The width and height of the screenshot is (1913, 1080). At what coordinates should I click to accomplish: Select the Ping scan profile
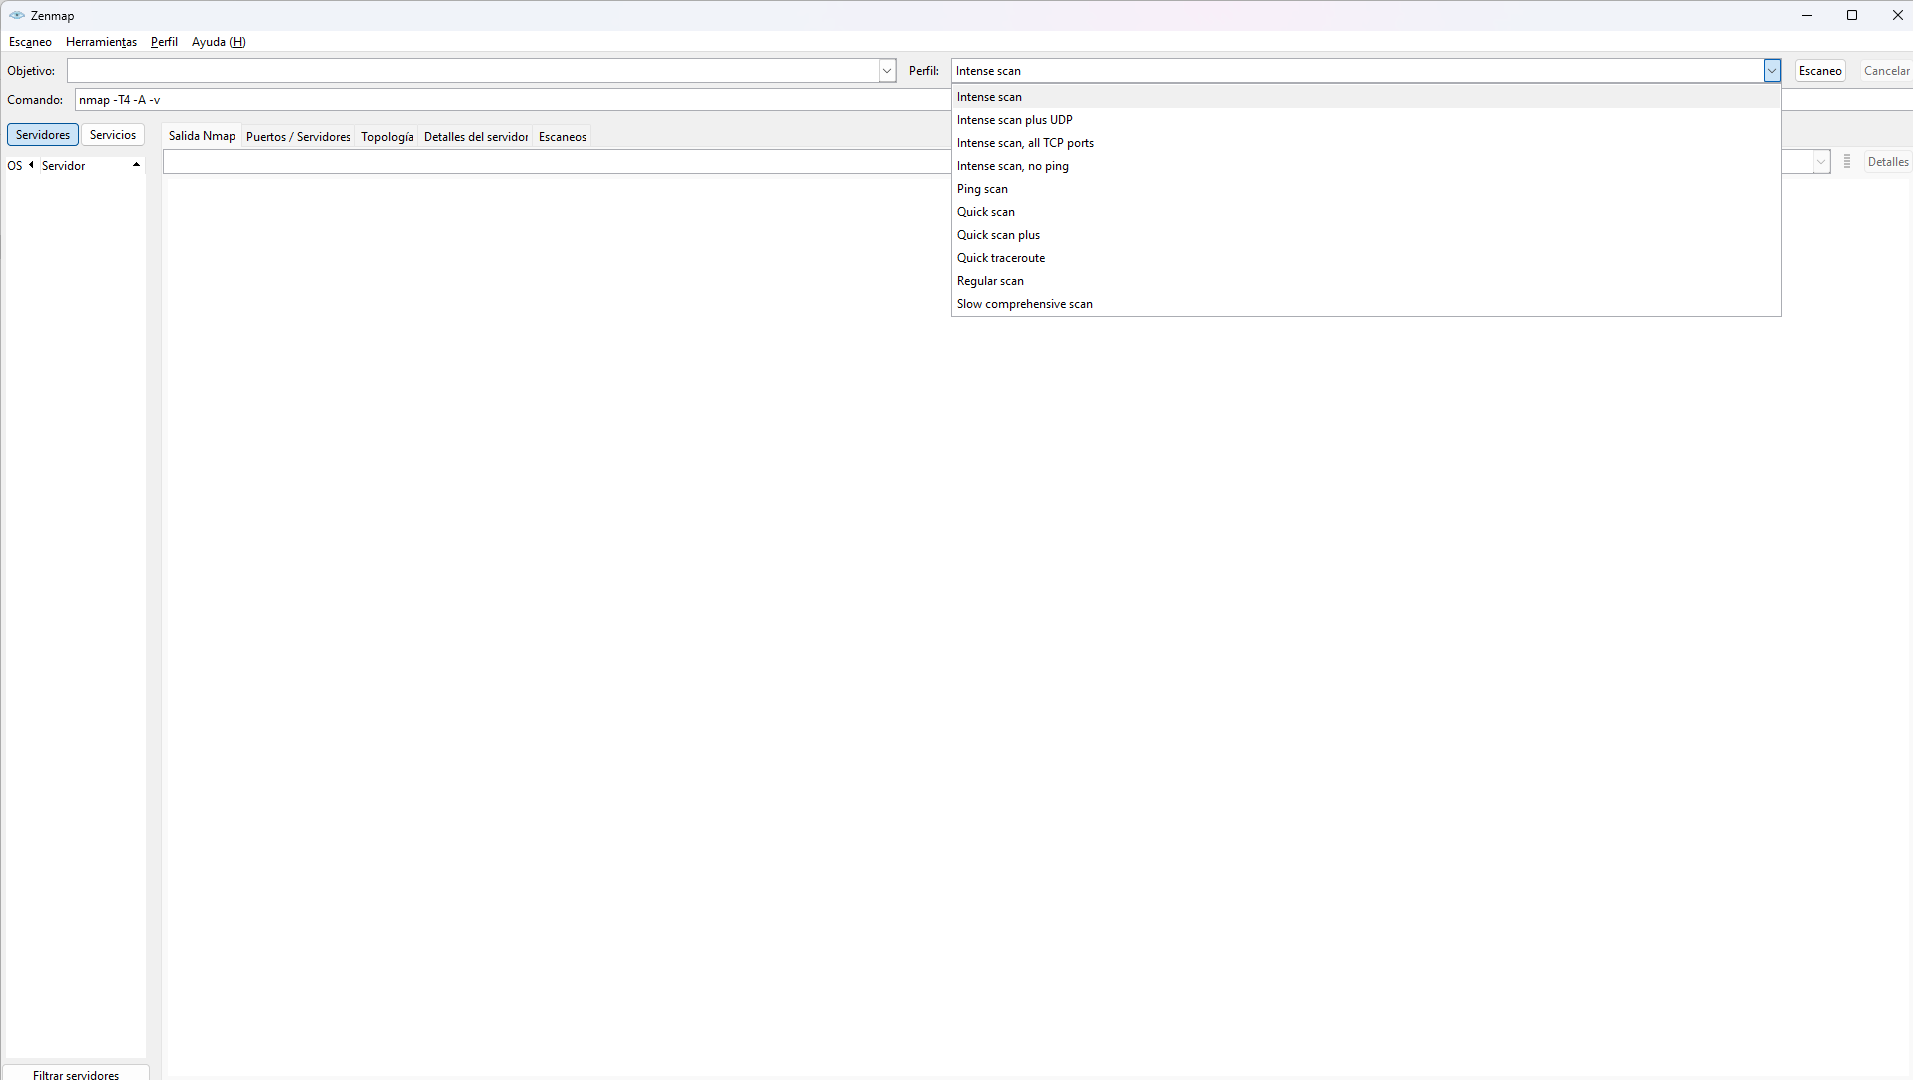tap(1366, 189)
